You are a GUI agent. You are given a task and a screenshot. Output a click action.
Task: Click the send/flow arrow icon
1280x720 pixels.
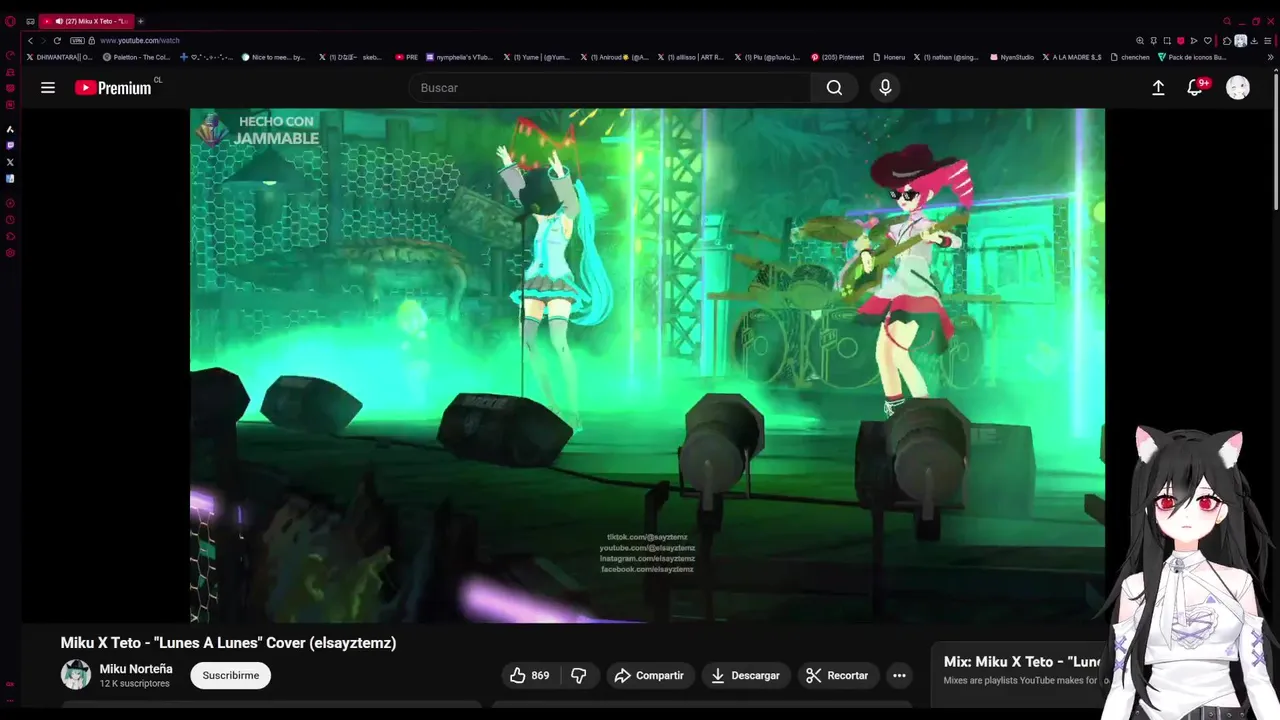tap(1194, 41)
